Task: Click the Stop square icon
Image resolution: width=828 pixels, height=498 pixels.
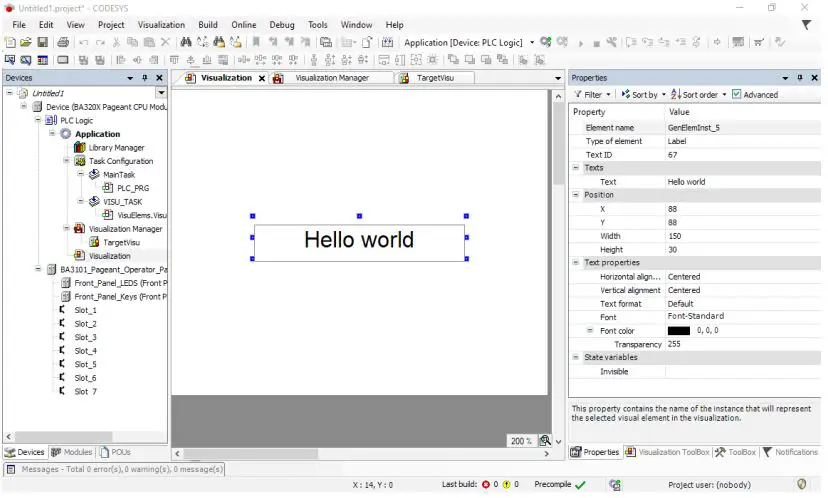Action: coord(596,43)
